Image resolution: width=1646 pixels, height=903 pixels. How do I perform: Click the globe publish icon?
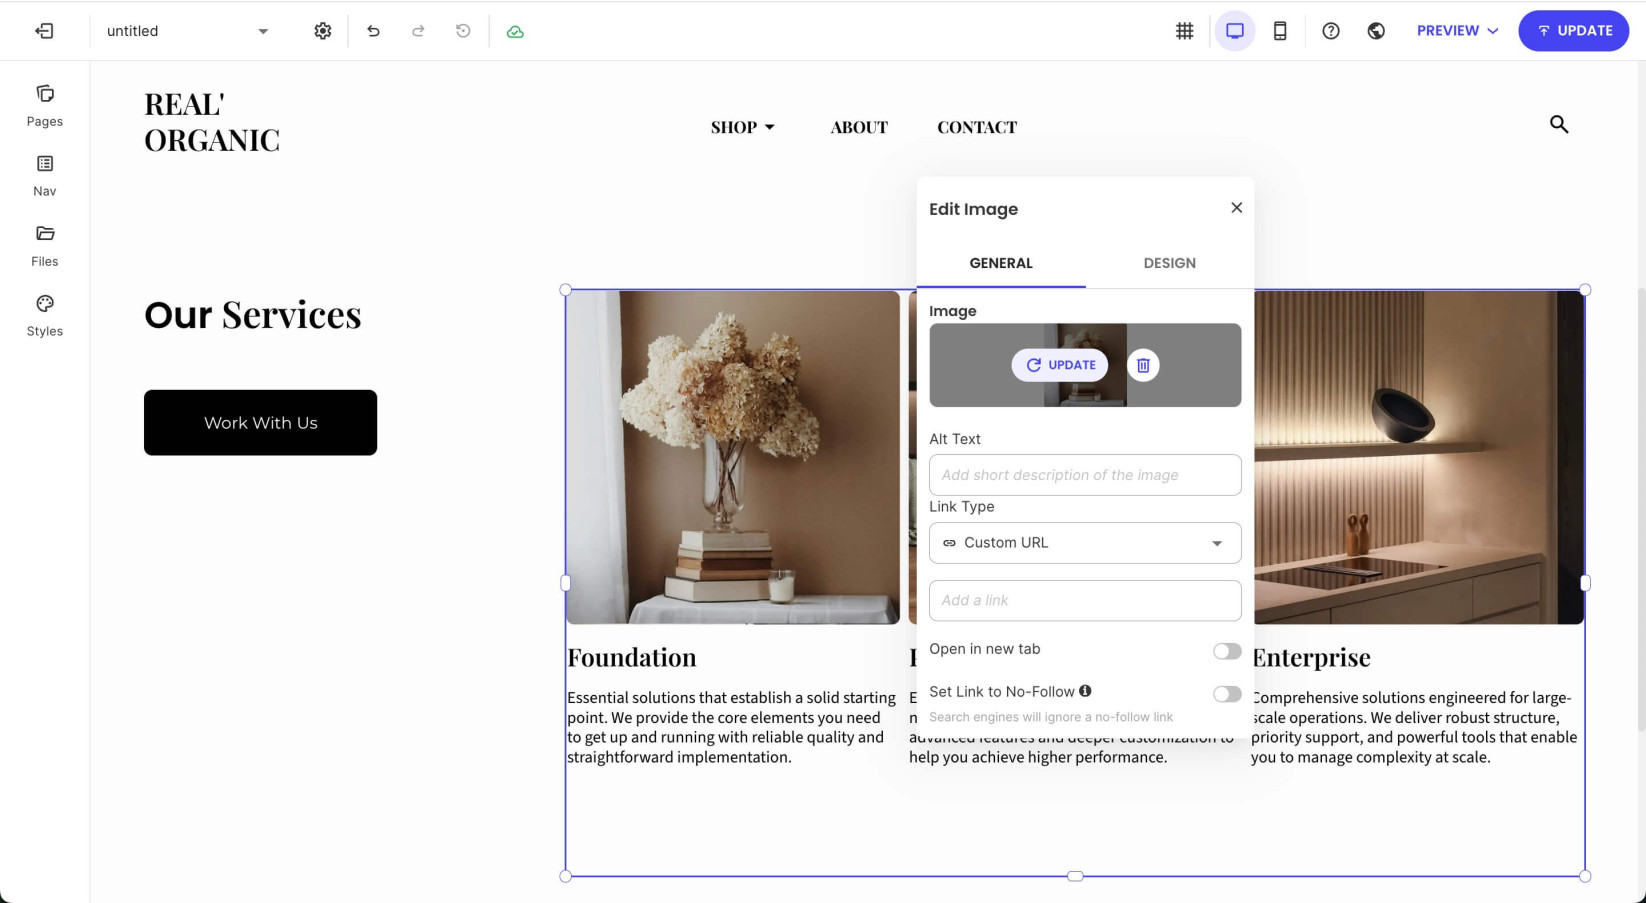[1376, 31]
